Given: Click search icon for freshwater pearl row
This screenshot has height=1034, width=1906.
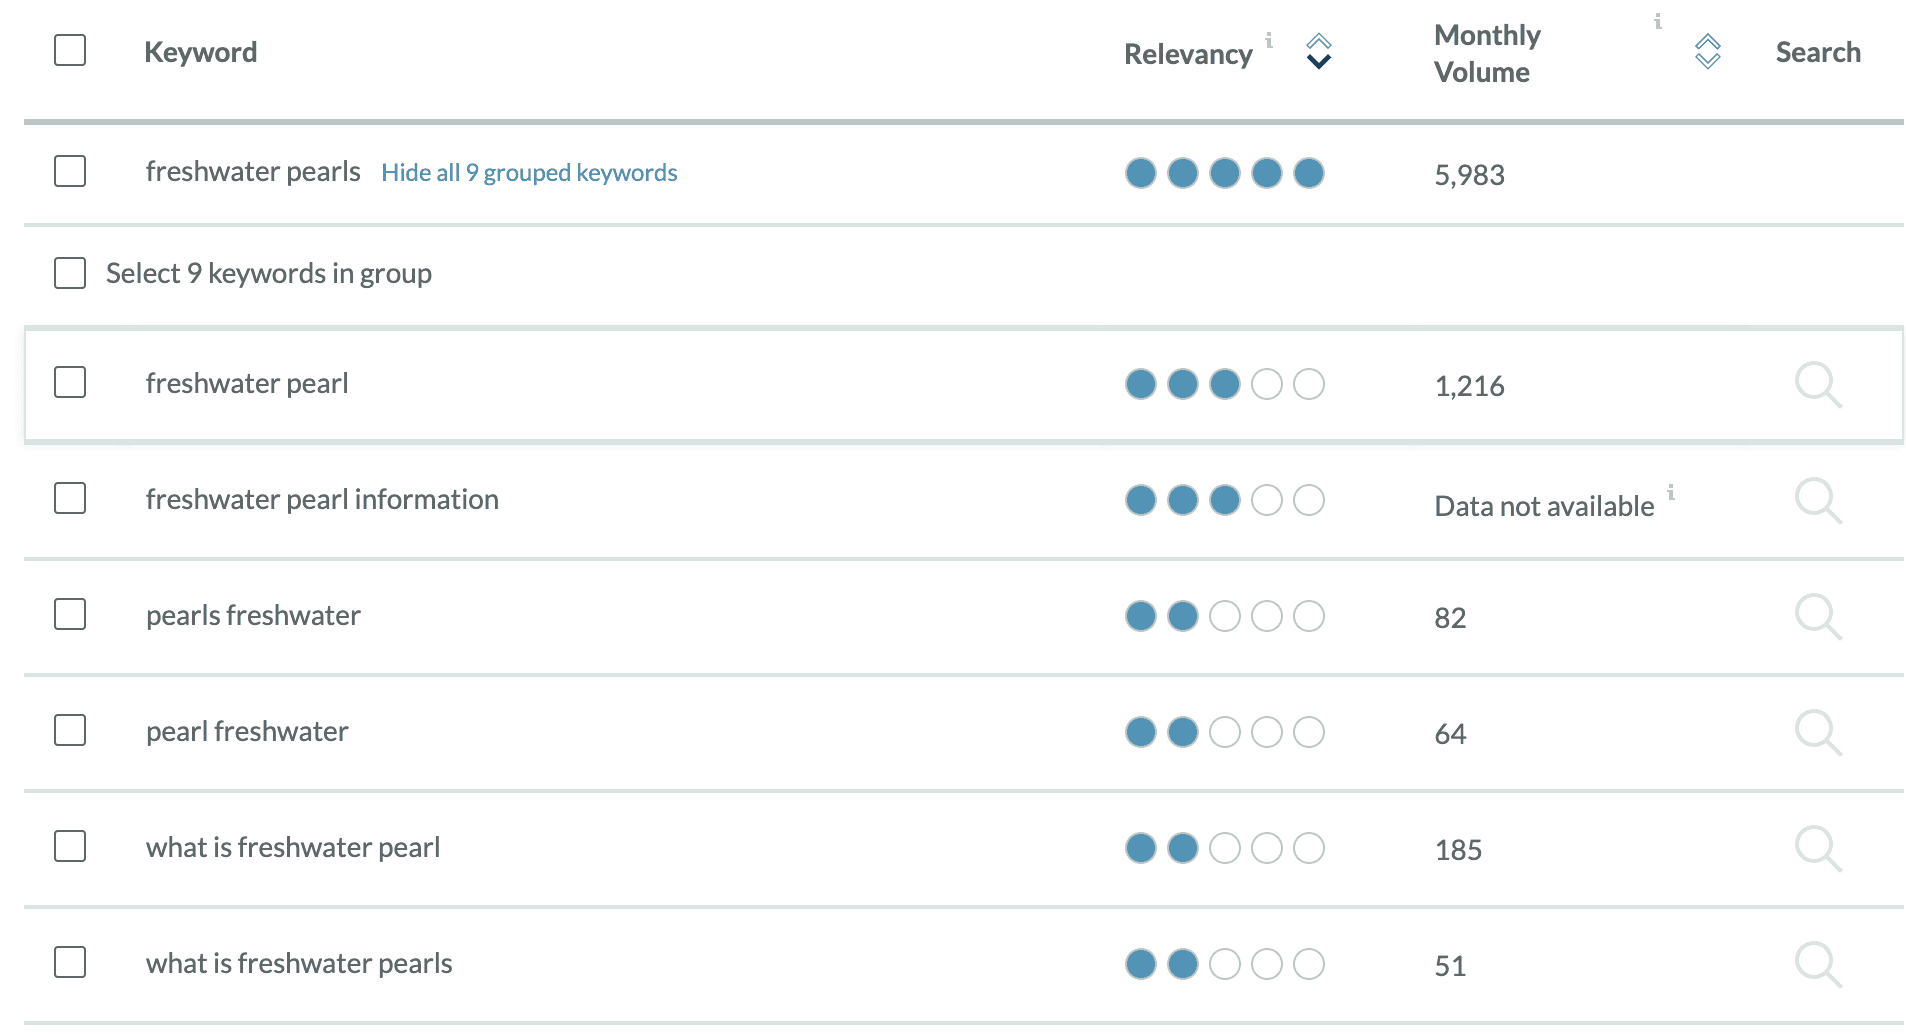Looking at the screenshot, I should (x=1817, y=385).
